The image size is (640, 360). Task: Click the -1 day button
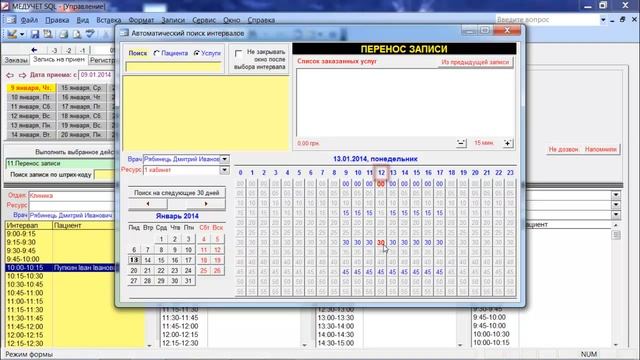pyautogui.click(x=83, y=51)
